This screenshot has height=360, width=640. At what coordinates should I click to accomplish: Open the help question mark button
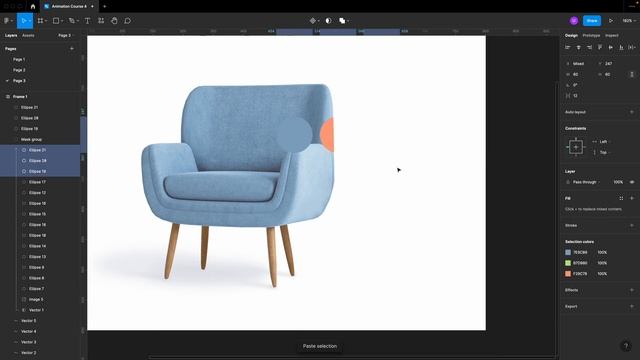point(626,346)
